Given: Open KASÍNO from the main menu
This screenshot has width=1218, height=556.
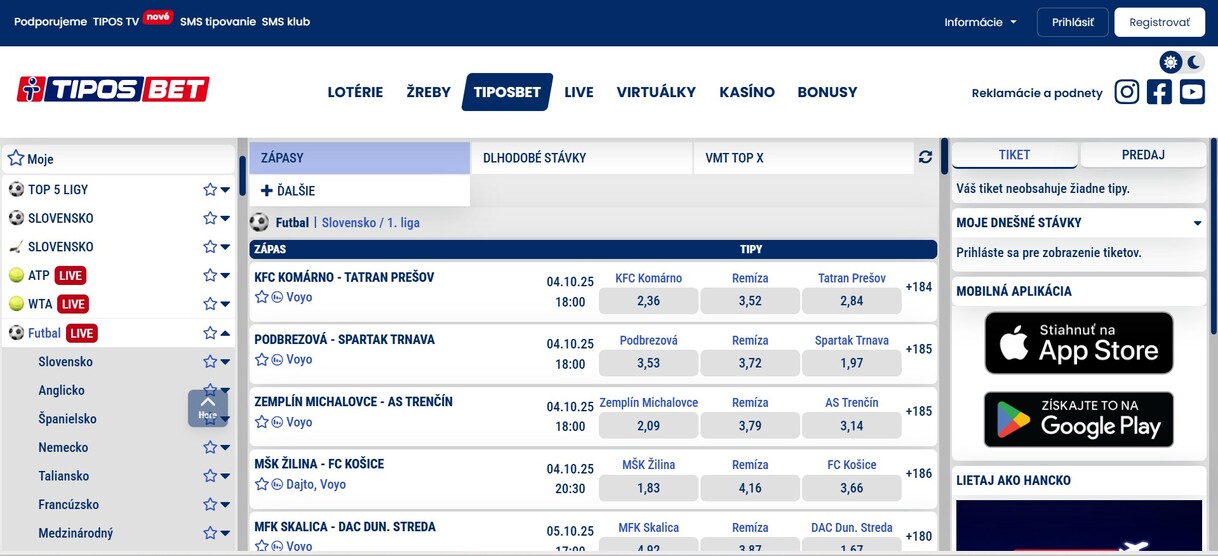Looking at the screenshot, I should (747, 92).
